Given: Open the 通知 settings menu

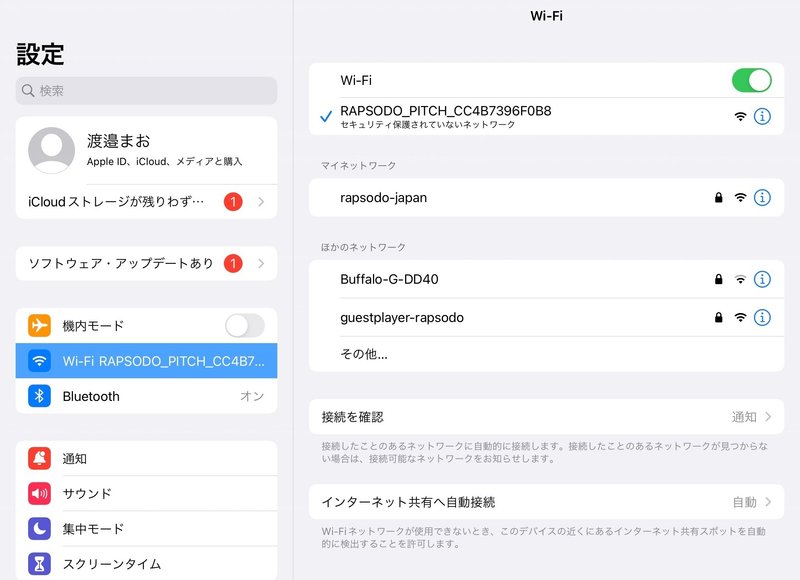Looking at the screenshot, I should (x=146, y=458).
